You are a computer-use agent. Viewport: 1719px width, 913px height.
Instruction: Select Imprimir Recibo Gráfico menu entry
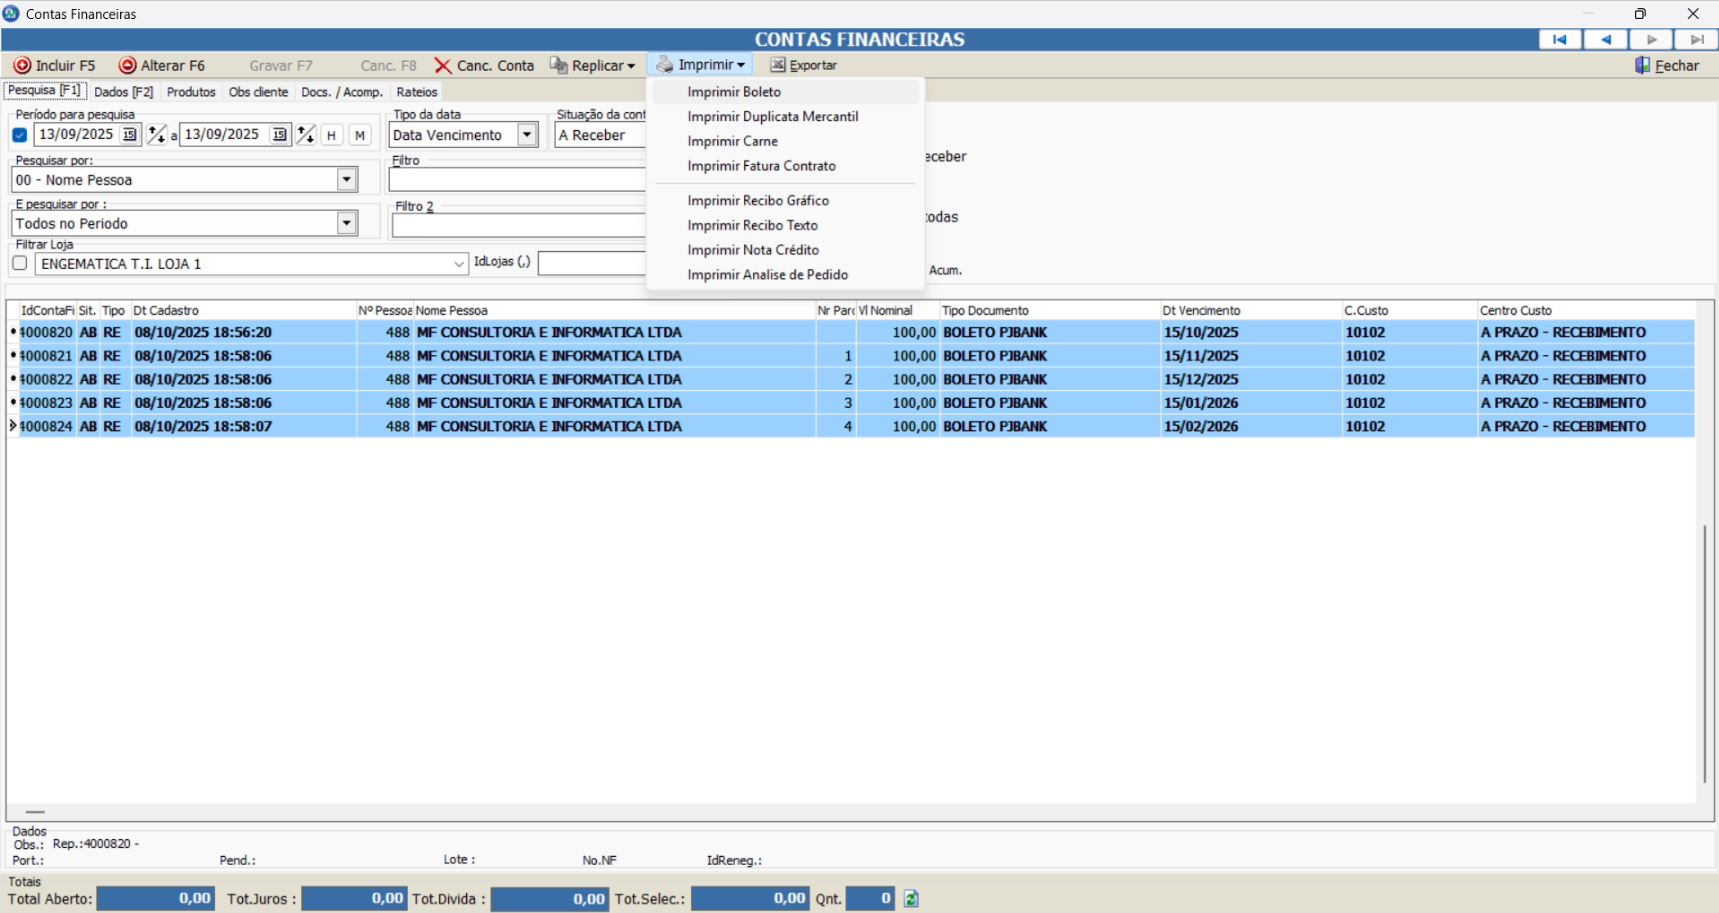(758, 201)
